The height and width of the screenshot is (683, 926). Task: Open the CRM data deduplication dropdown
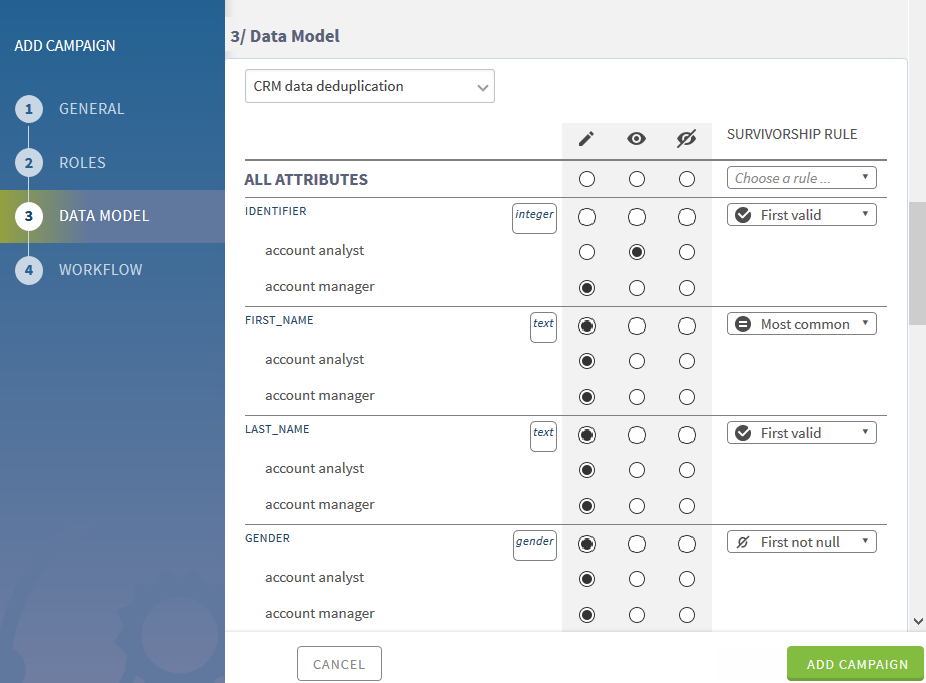tap(370, 87)
